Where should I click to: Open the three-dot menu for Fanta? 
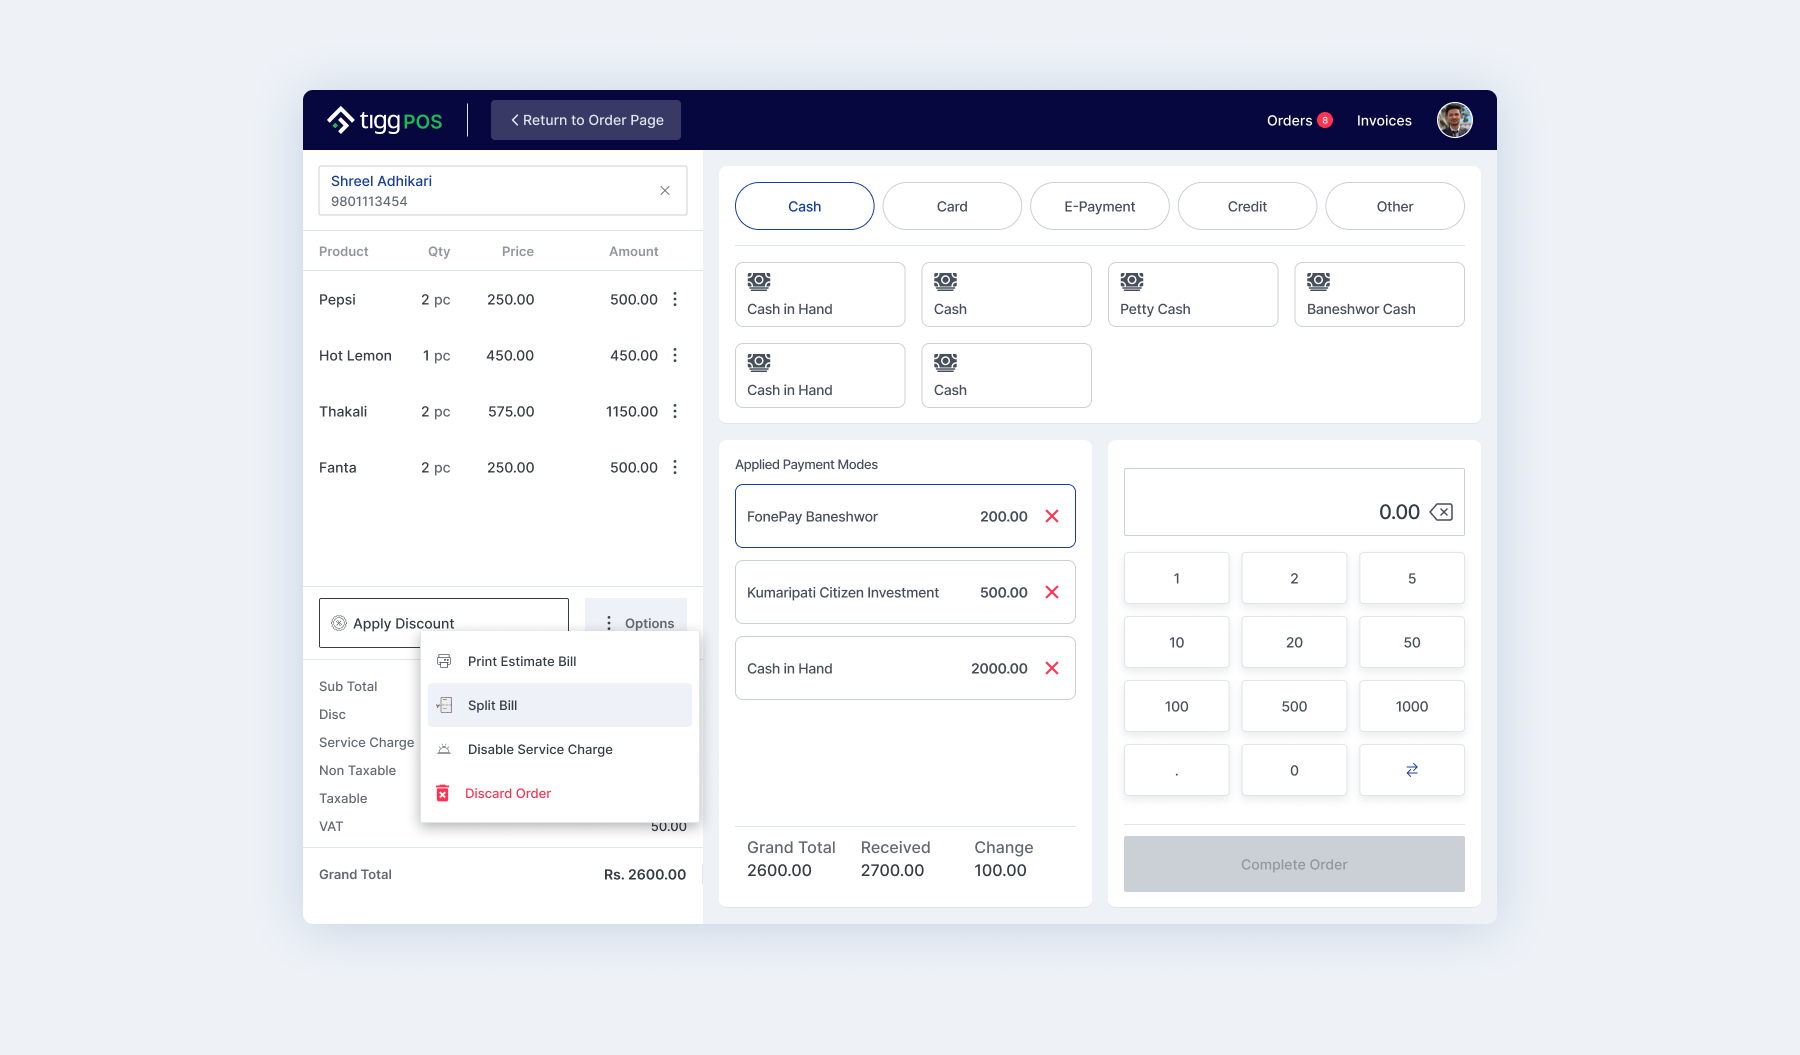pos(675,467)
